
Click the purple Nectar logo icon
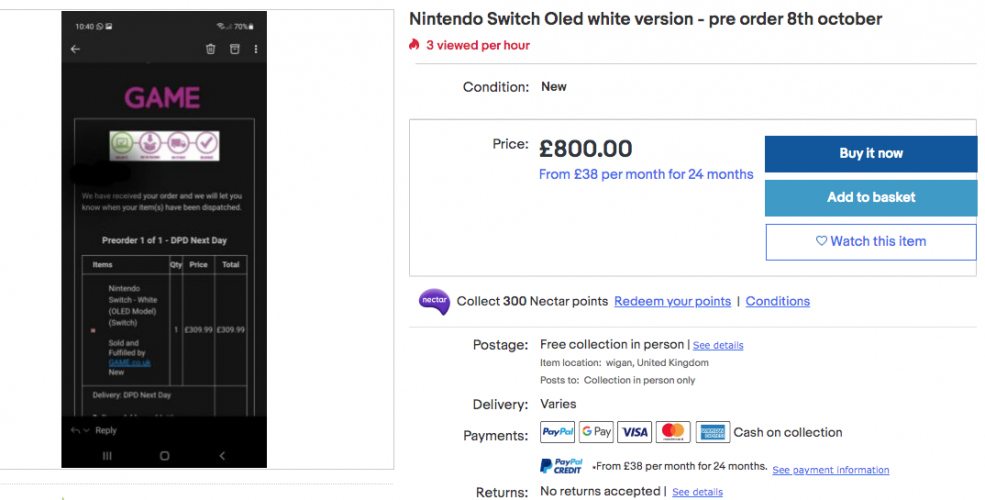click(x=434, y=301)
